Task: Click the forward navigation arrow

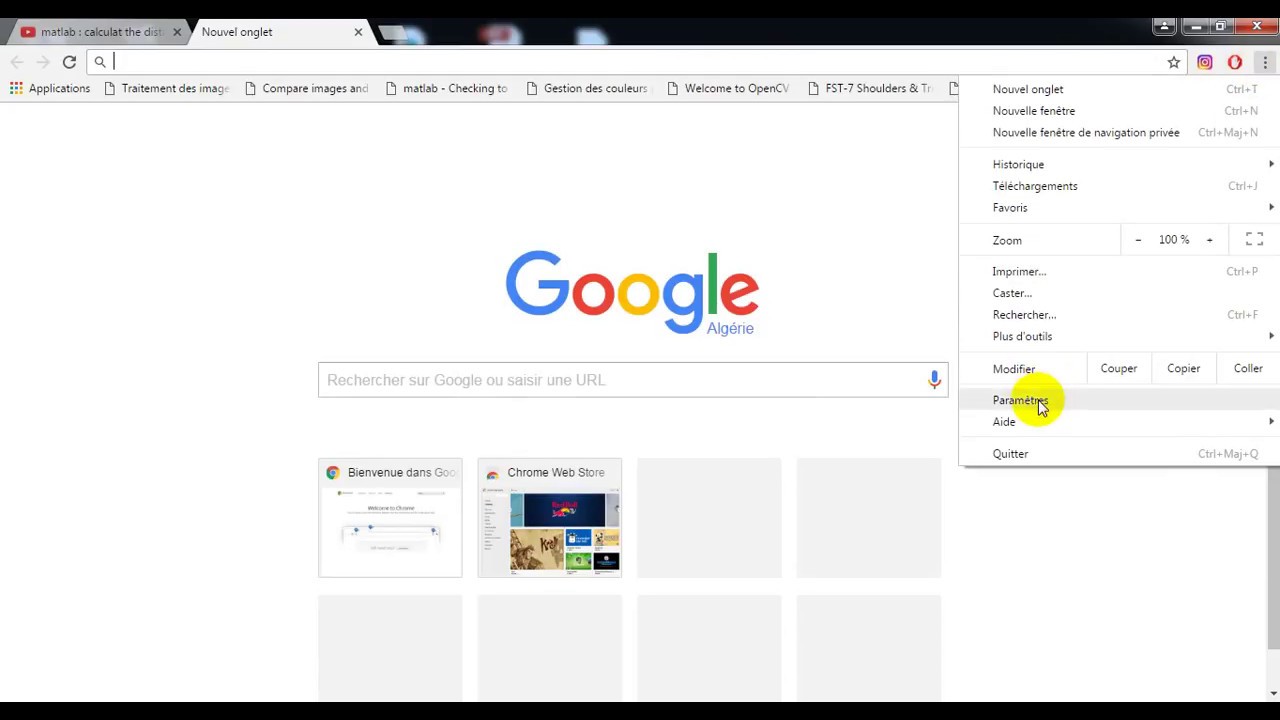Action: [43, 62]
